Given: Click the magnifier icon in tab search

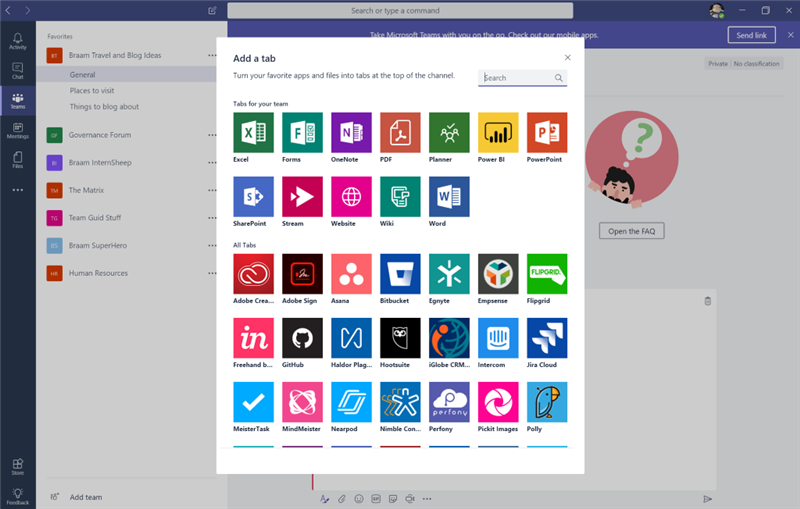Looking at the screenshot, I should click(559, 78).
